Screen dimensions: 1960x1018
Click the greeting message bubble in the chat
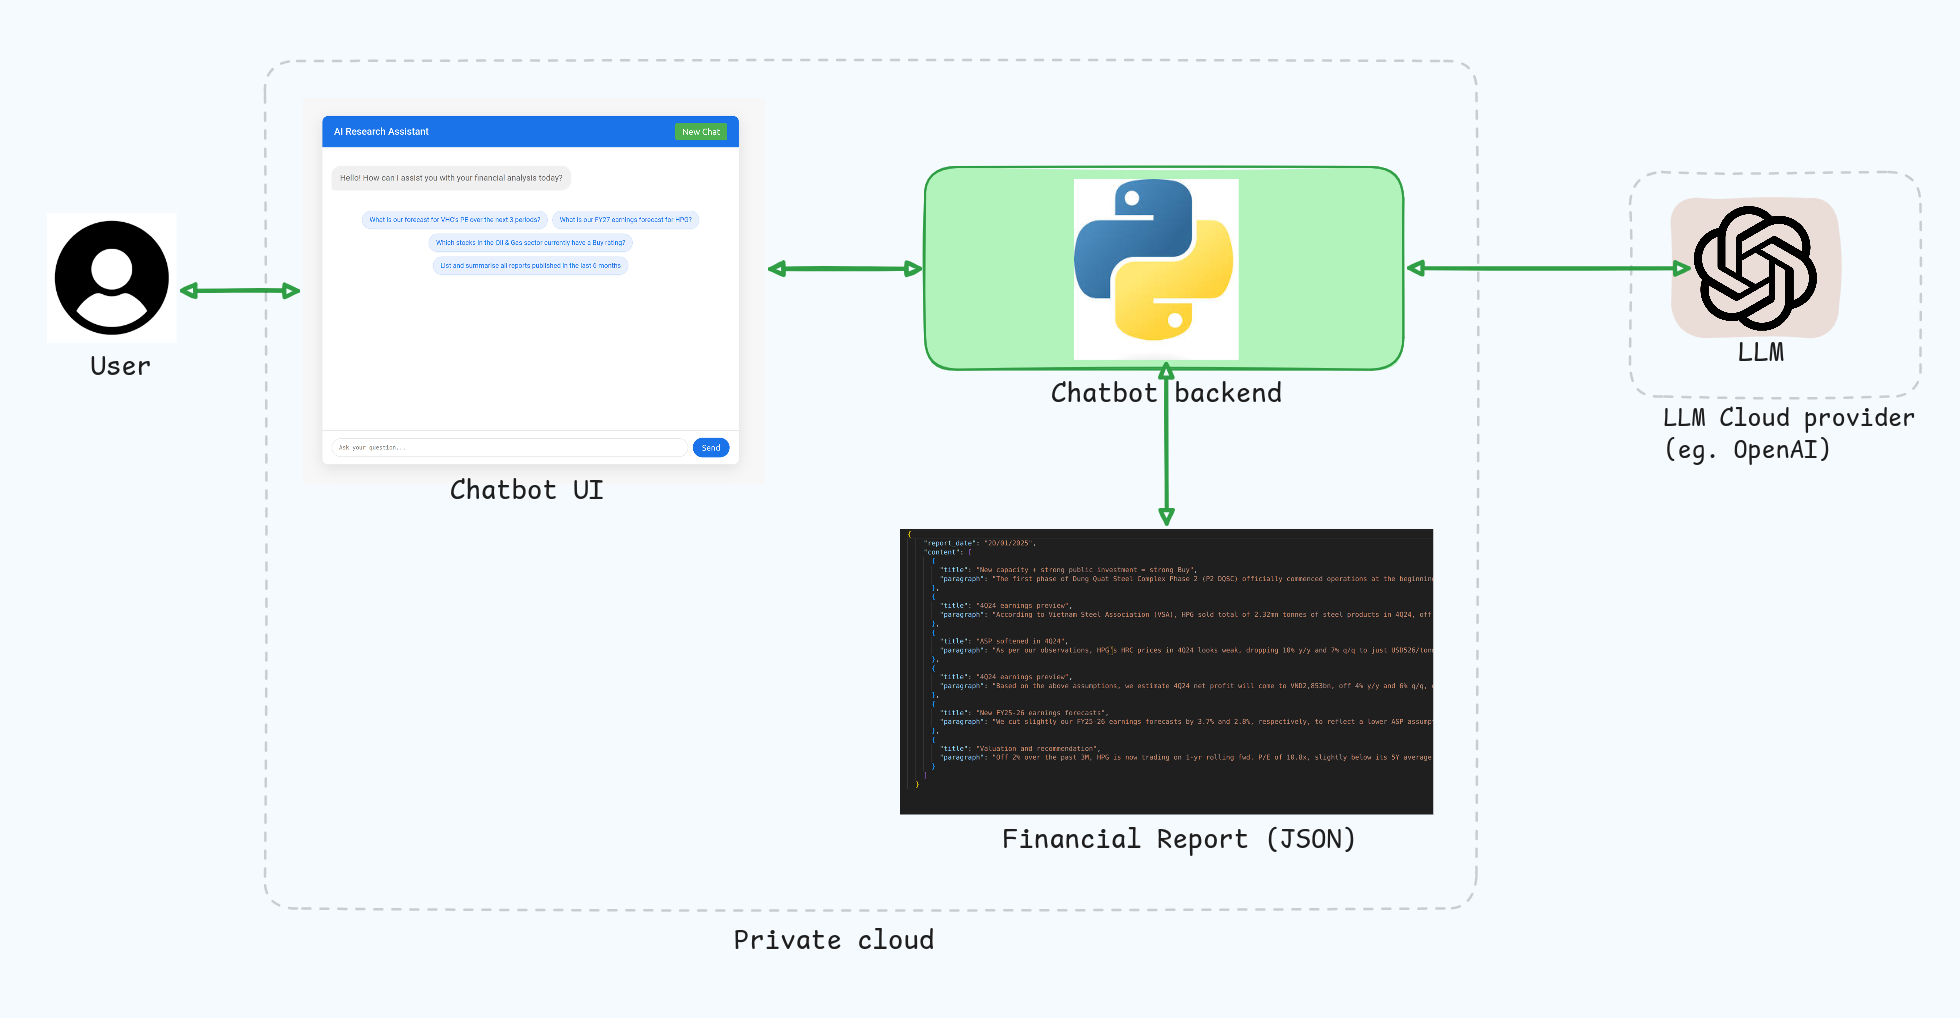pos(451,178)
